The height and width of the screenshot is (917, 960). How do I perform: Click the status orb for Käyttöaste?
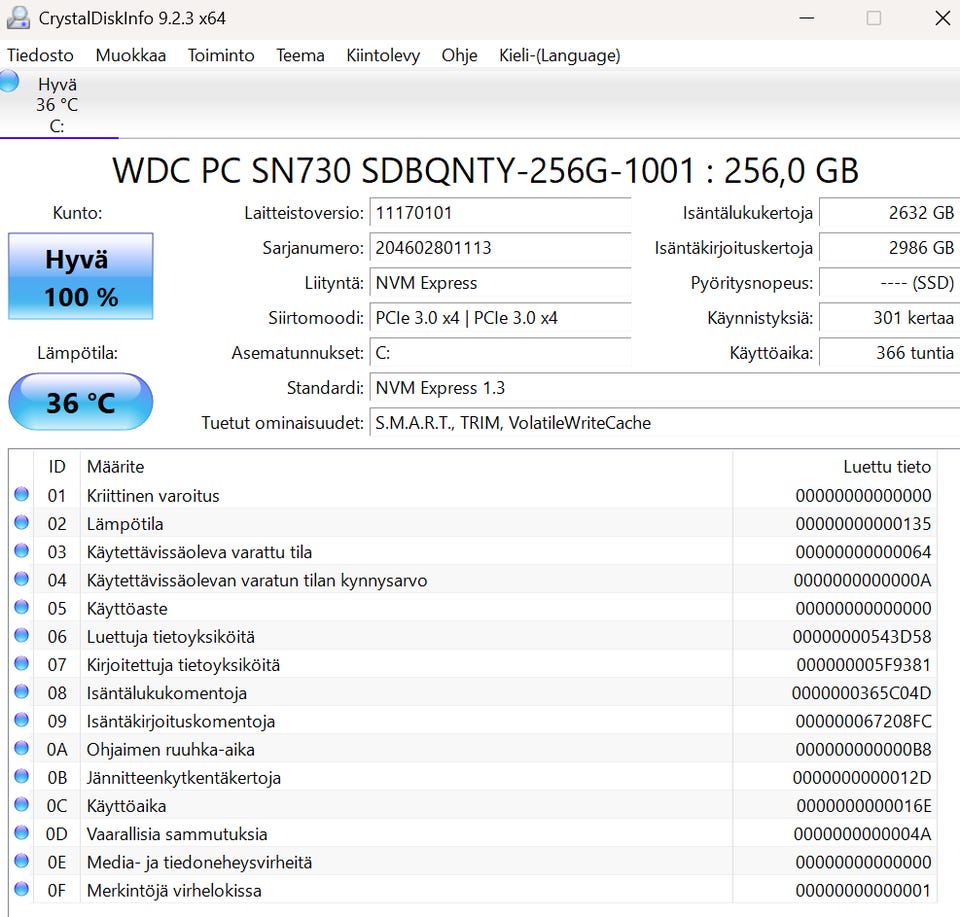point(21,607)
